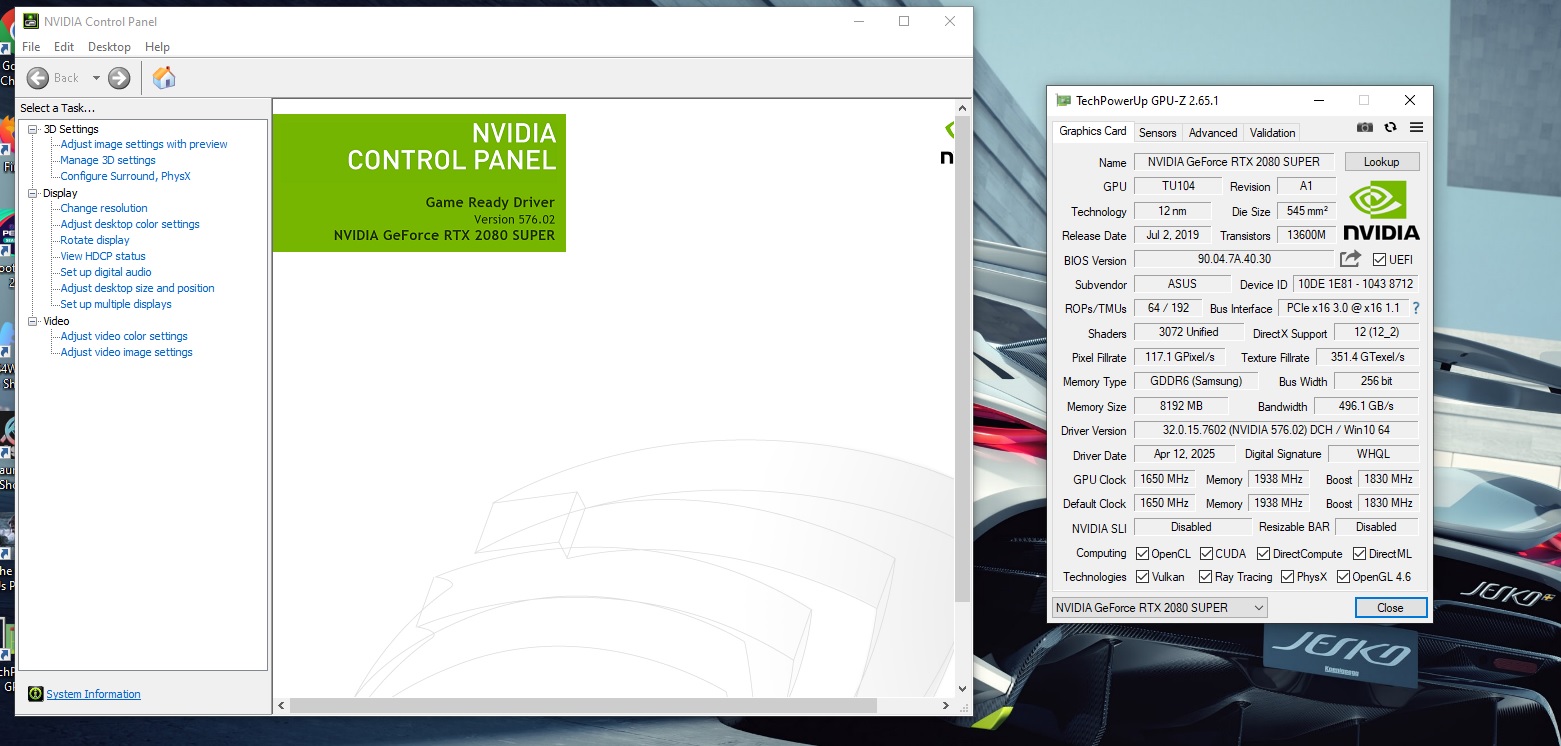Open Adjust video color settings

click(124, 336)
